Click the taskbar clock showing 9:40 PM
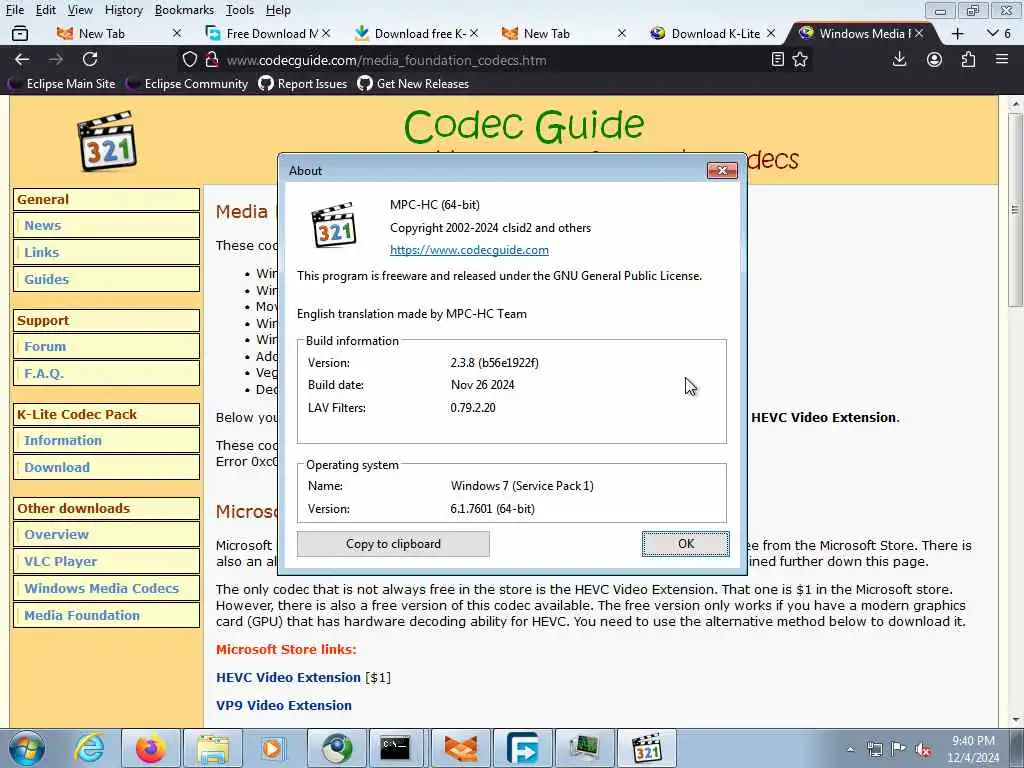 point(973,741)
